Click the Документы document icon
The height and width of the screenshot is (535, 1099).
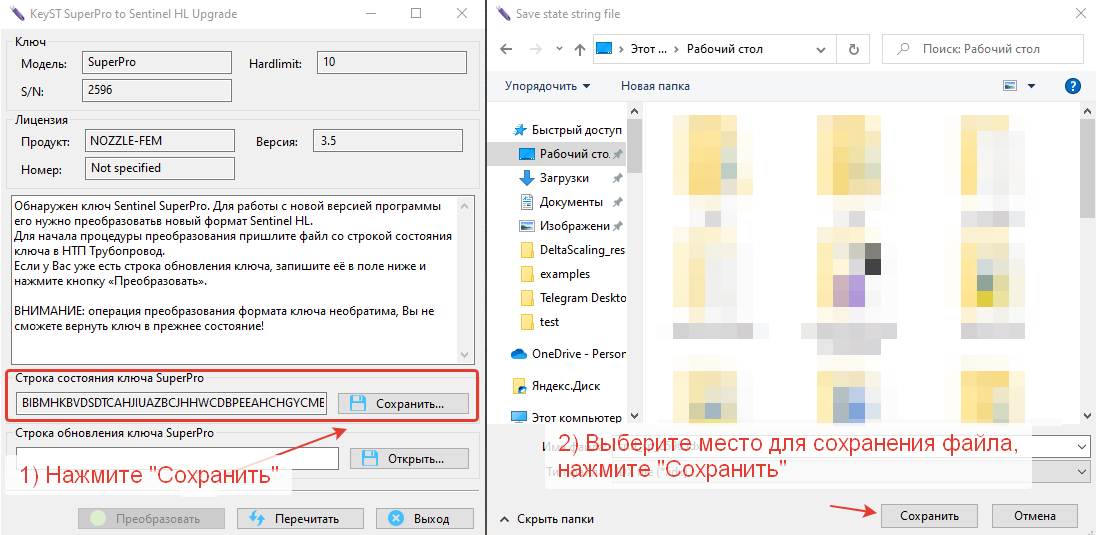pos(527,202)
